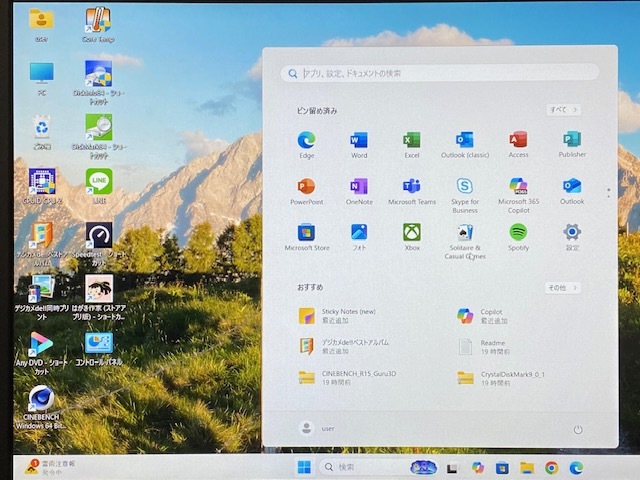640x480 pixels.
Task: Open Outlook (classic) app
Action: (x=465, y=145)
